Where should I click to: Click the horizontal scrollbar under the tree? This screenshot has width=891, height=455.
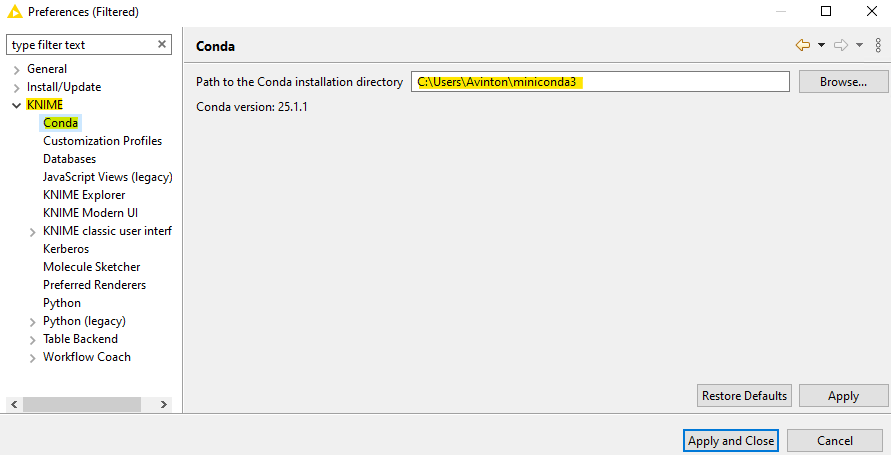(x=89, y=404)
